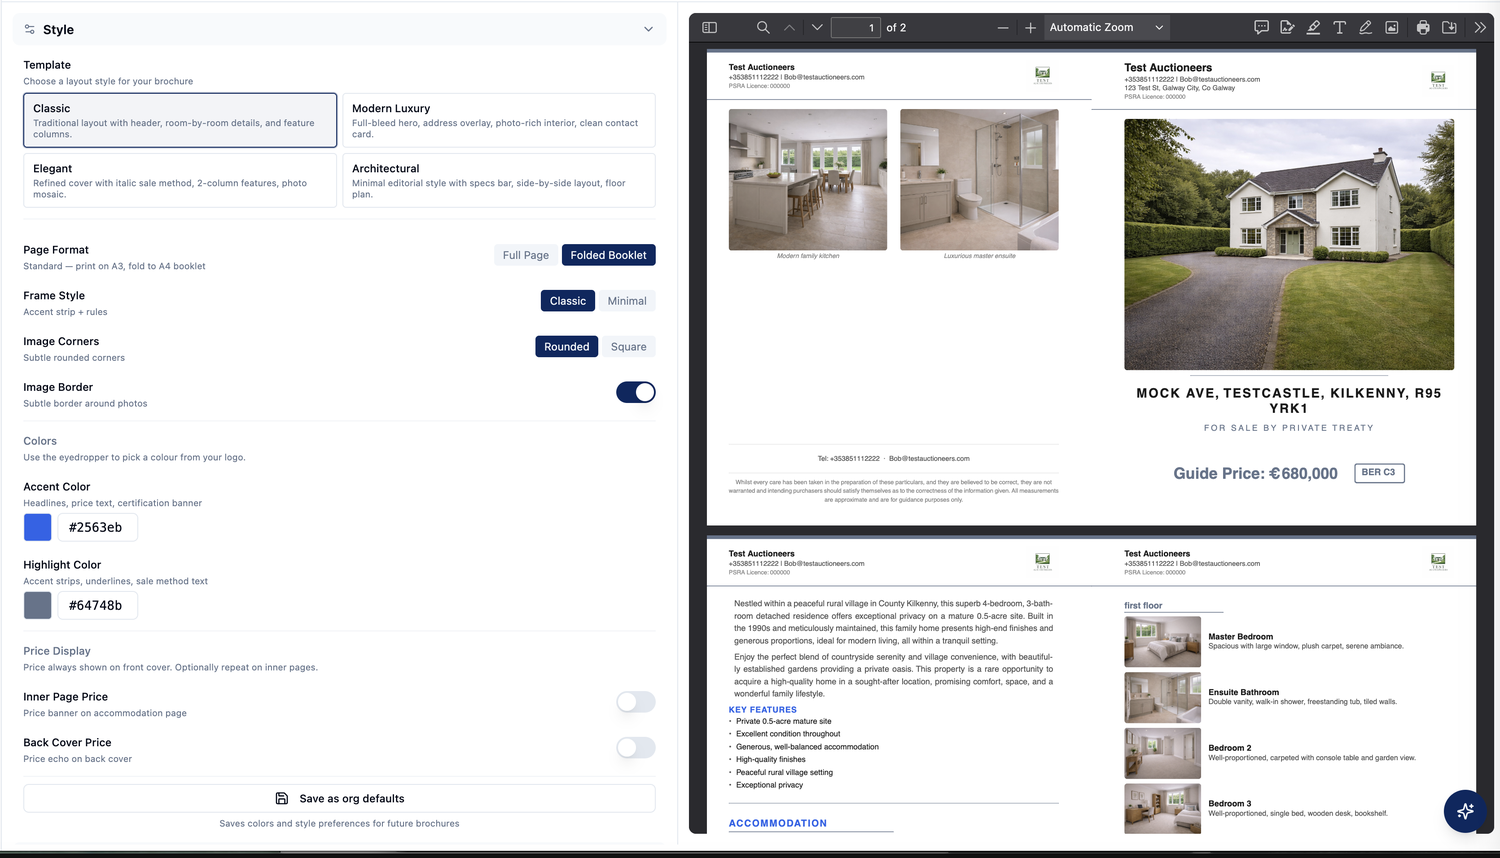Click the Bedroom 3 room thumbnail
The height and width of the screenshot is (858, 1500).
pyautogui.click(x=1162, y=808)
